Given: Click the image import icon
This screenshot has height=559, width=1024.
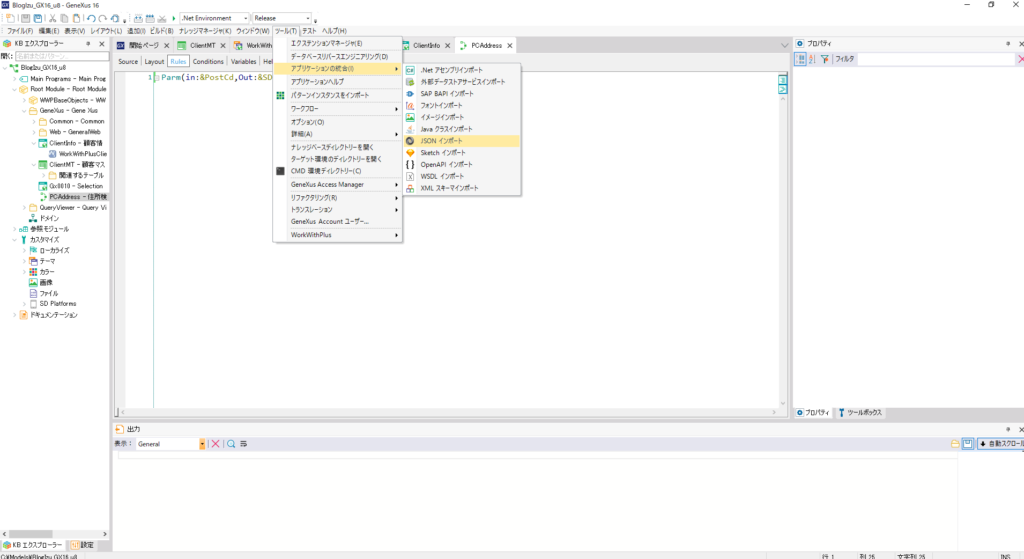Looking at the screenshot, I should 410,117.
